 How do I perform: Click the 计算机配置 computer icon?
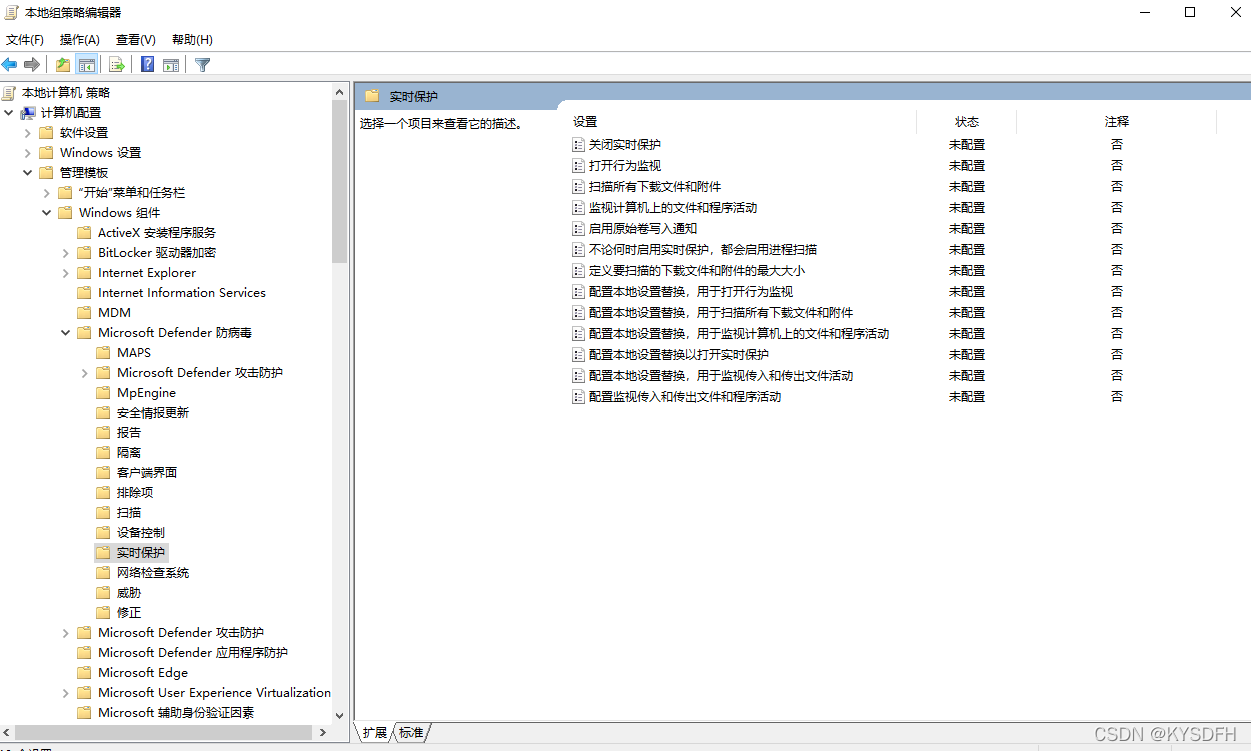(28, 113)
